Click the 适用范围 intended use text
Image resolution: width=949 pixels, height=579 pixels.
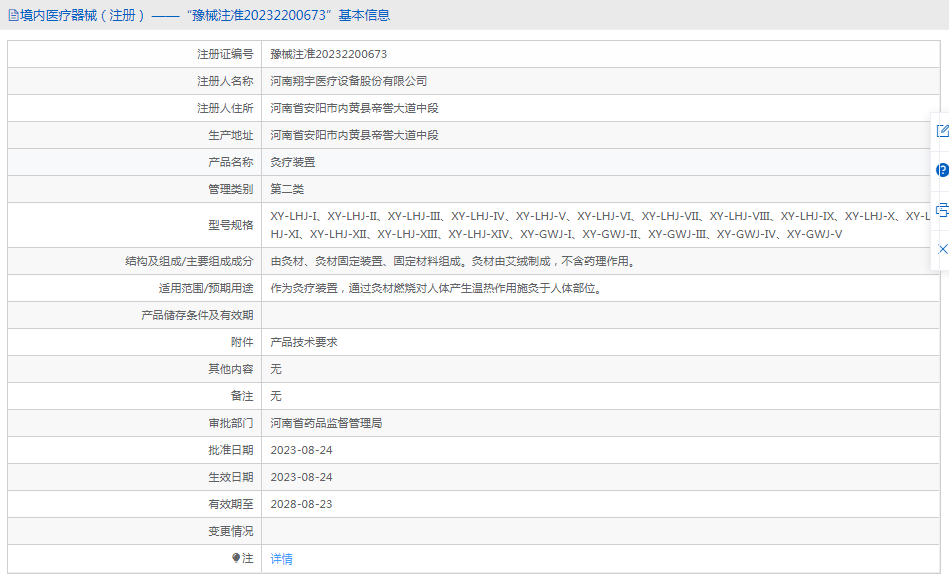coord(437,288)
